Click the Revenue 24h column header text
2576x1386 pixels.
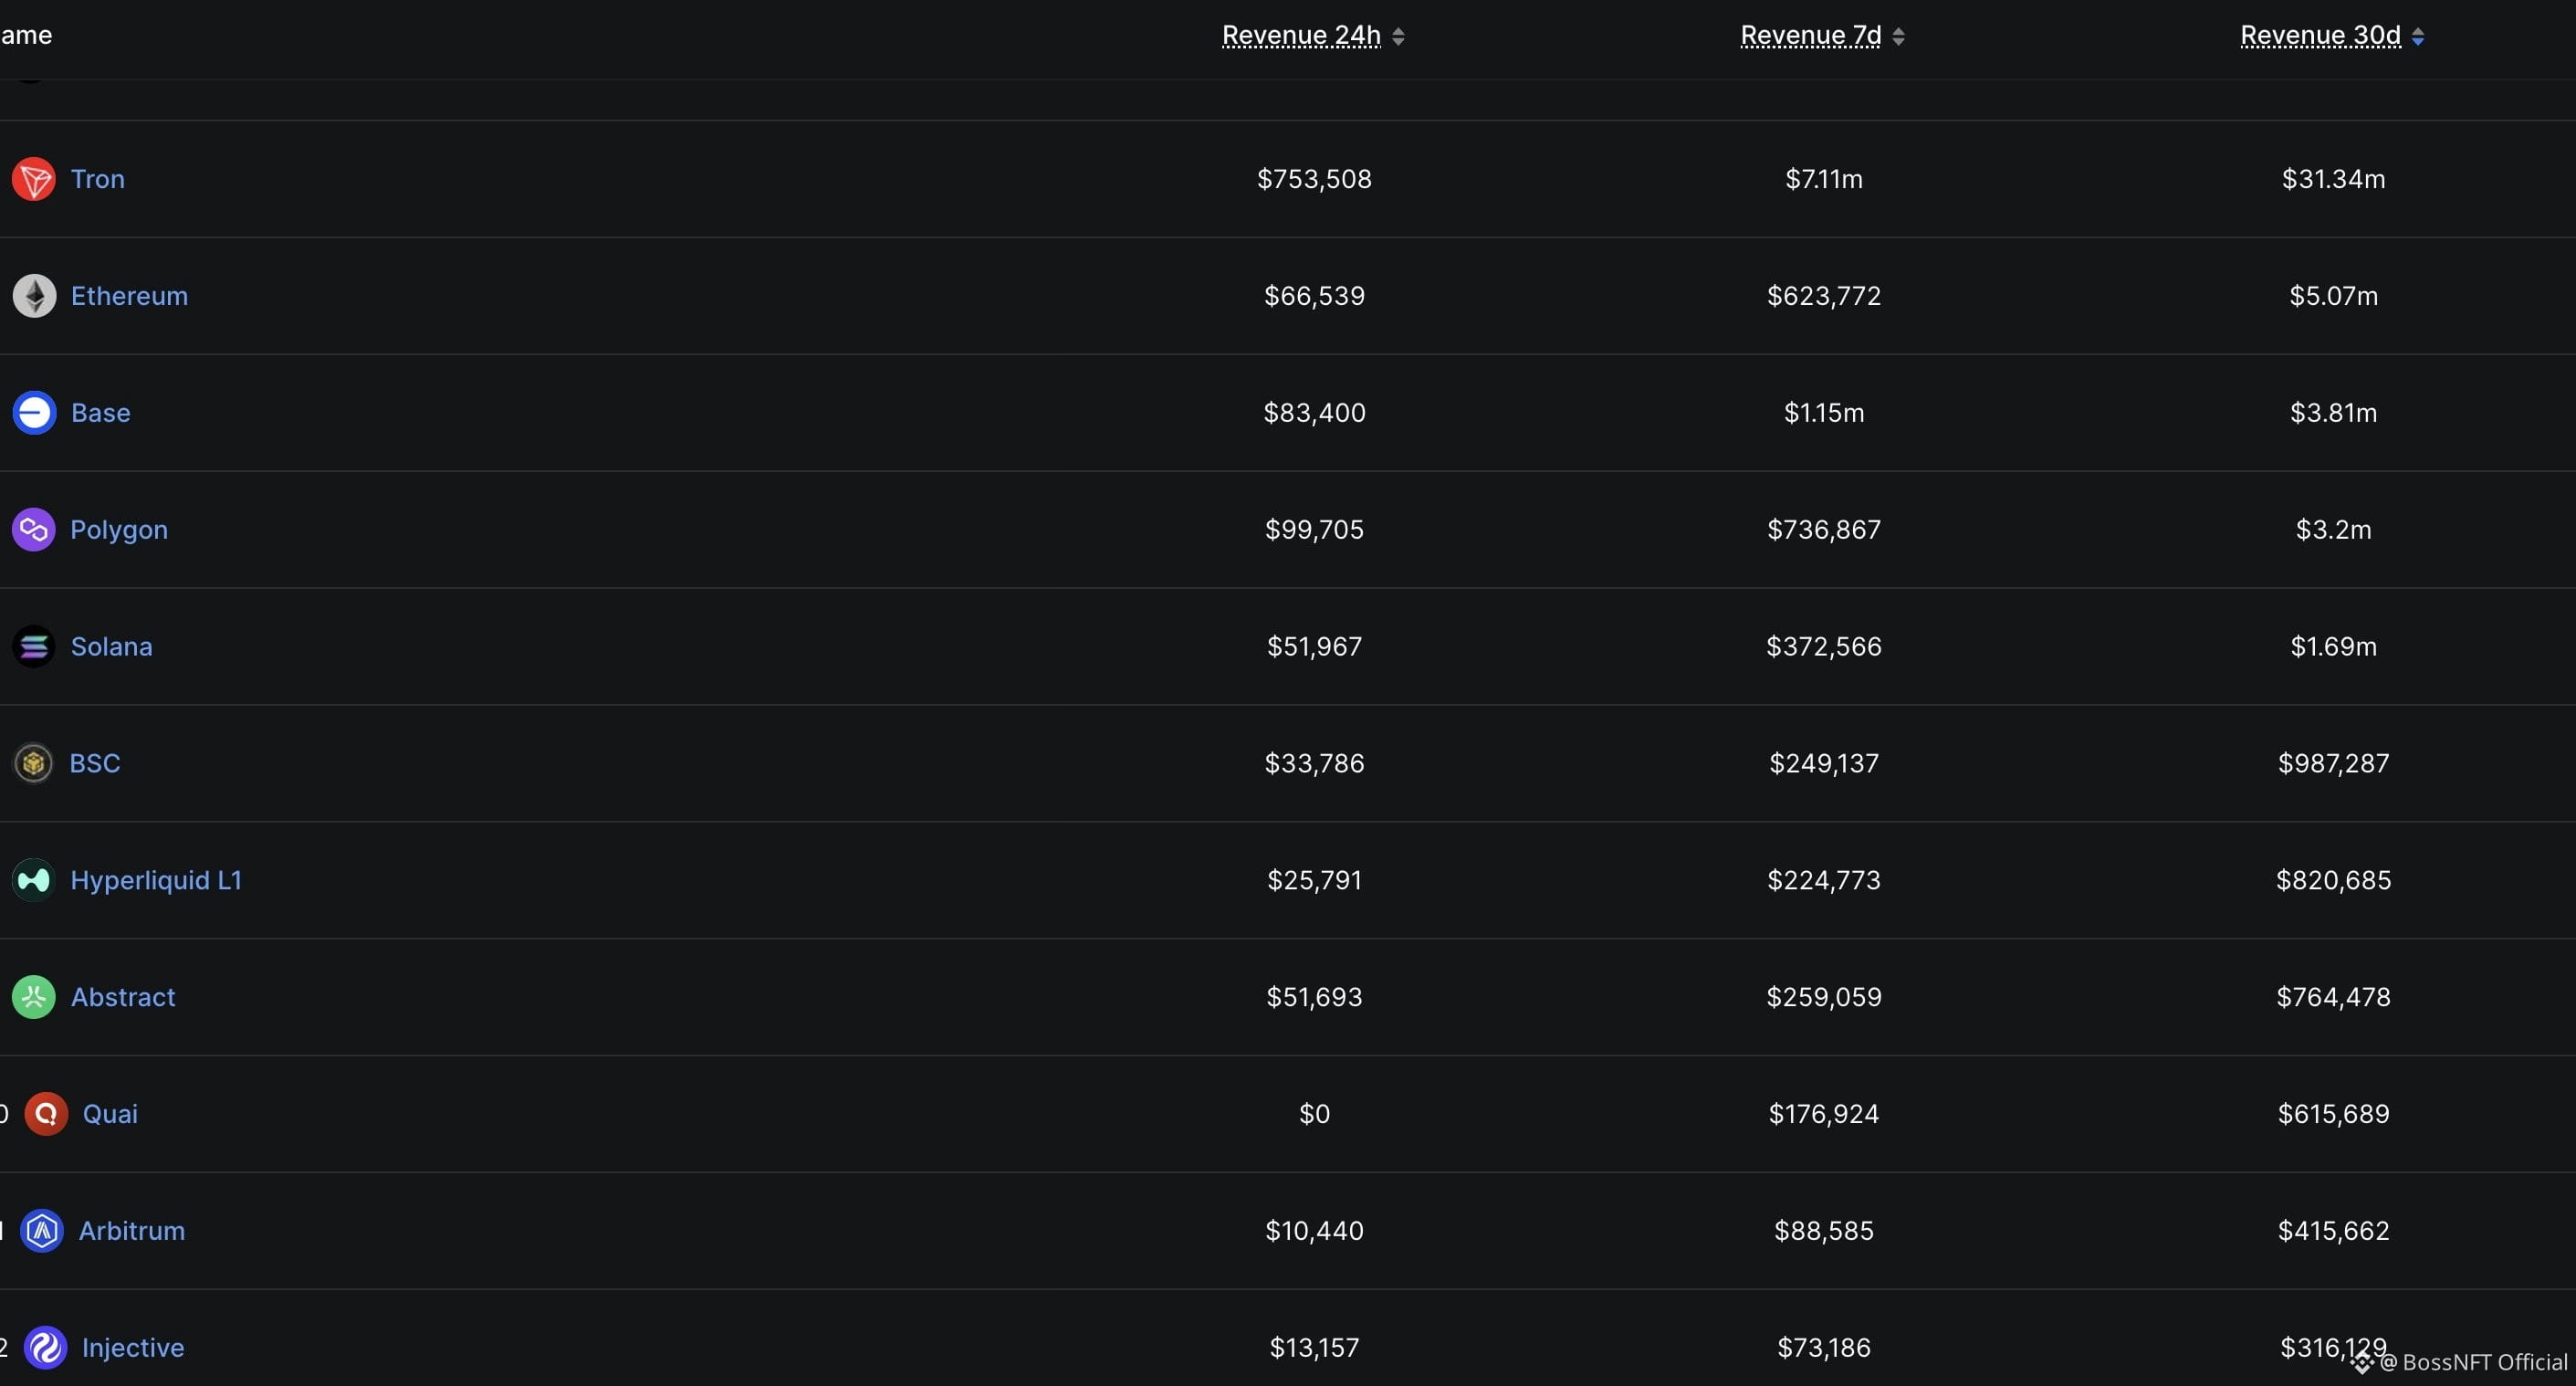[1301, 36]
